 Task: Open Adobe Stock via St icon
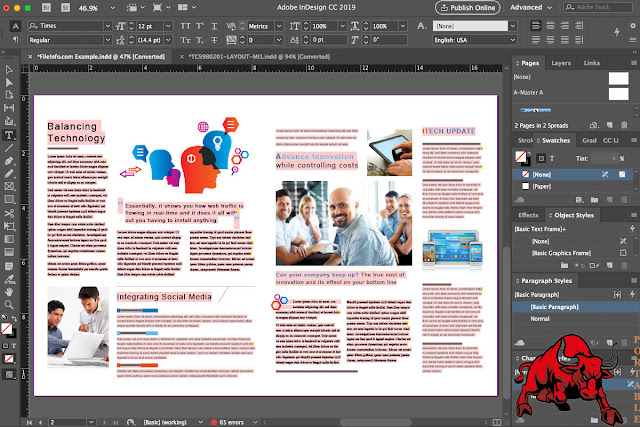[65, 7]
